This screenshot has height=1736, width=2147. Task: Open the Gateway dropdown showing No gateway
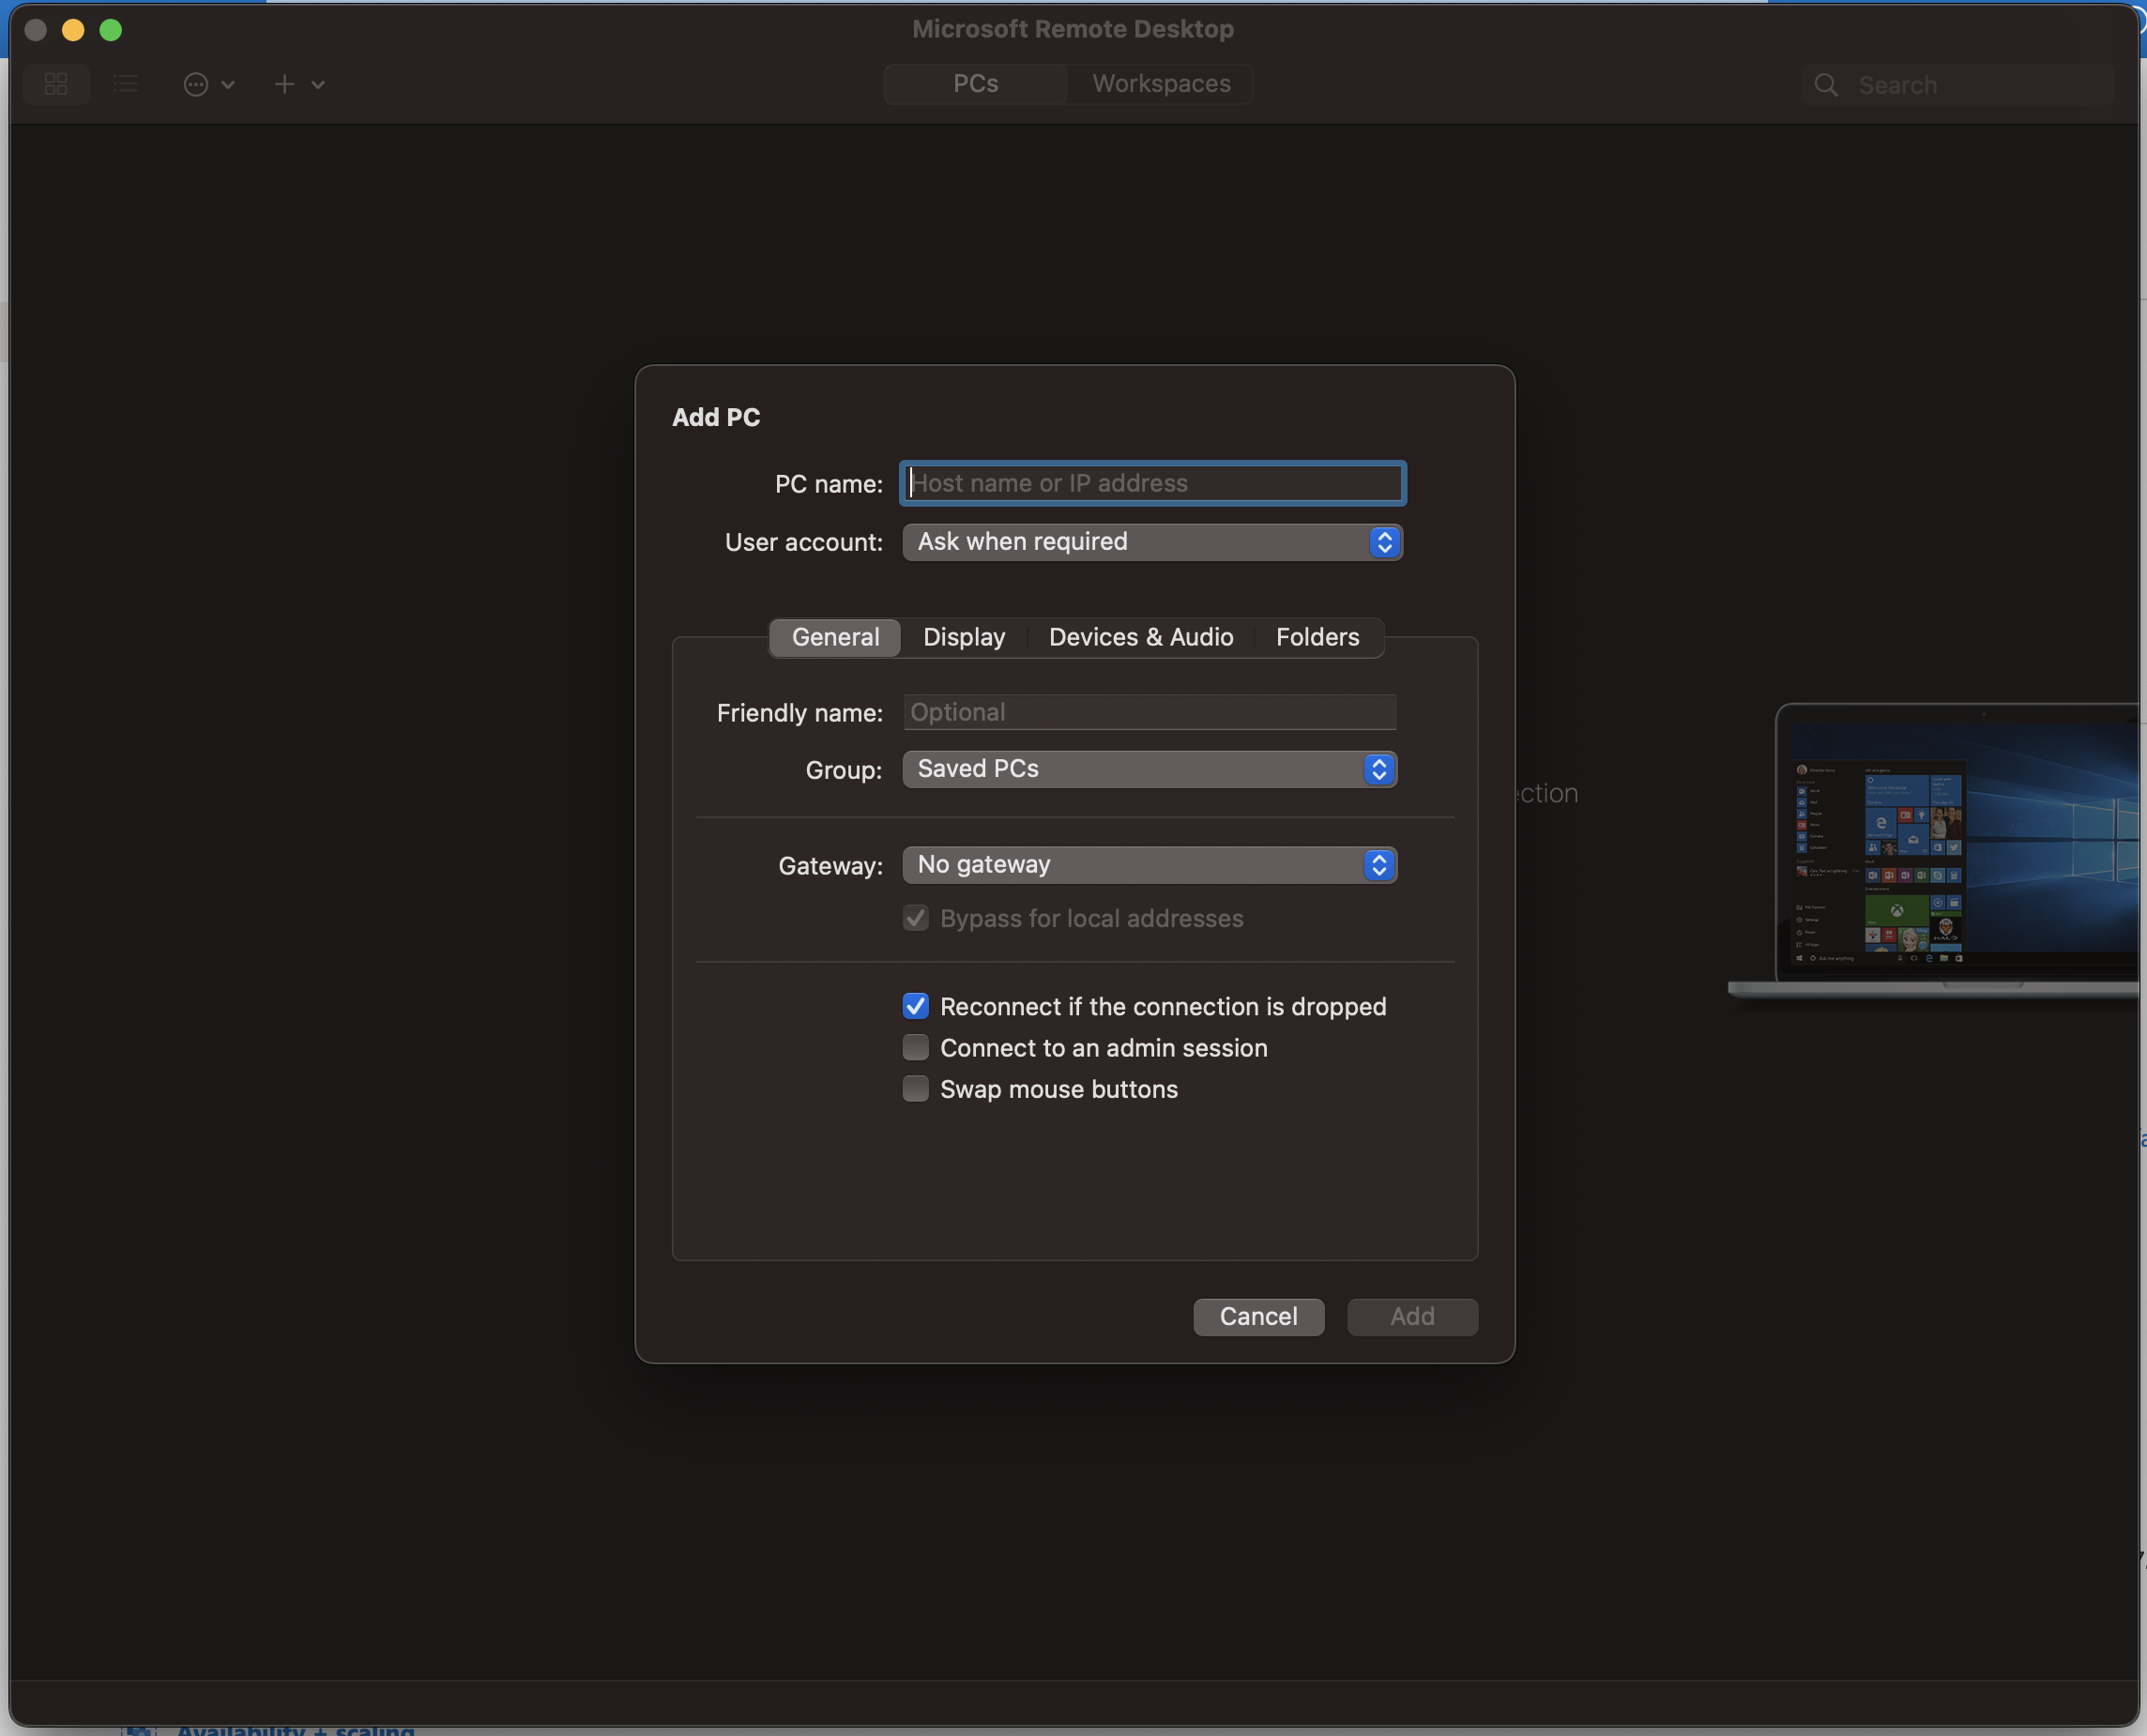click(x=1150, y=865)
